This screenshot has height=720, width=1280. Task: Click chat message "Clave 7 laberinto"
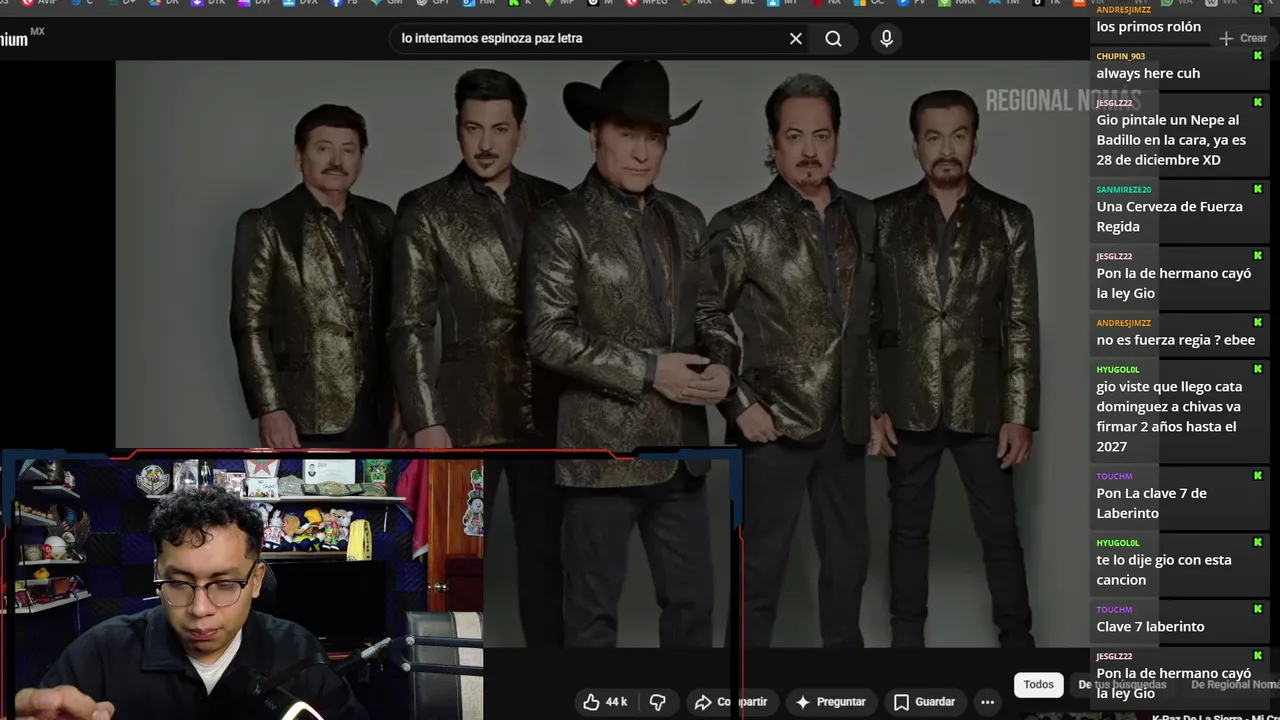[1150, 627]
